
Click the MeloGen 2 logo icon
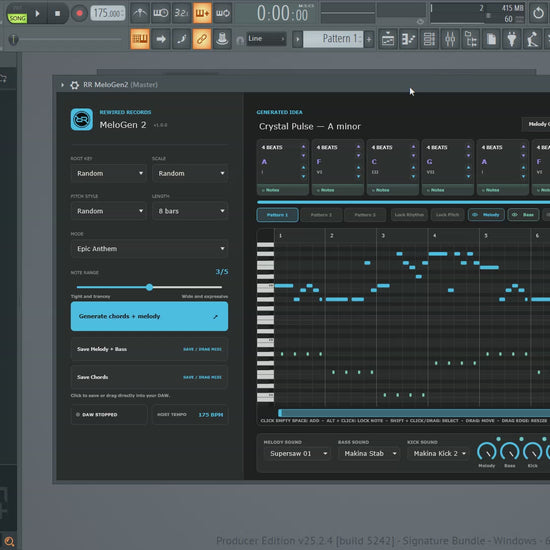pyautogui.click(x=82, y=119)
